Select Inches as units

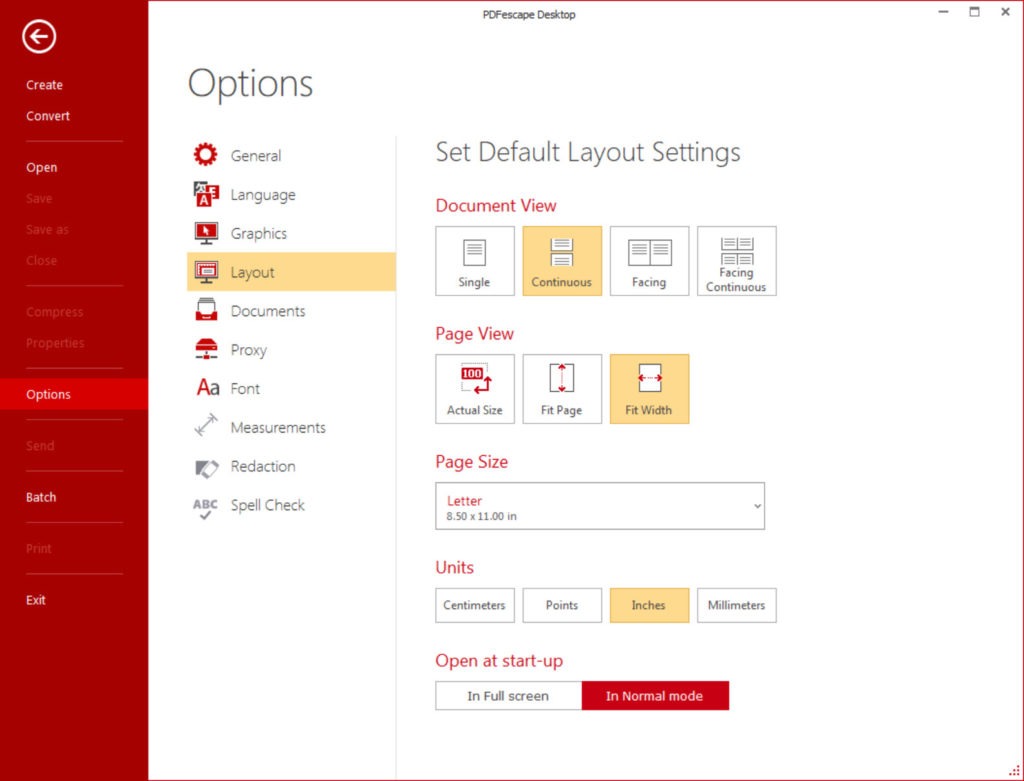649,605
